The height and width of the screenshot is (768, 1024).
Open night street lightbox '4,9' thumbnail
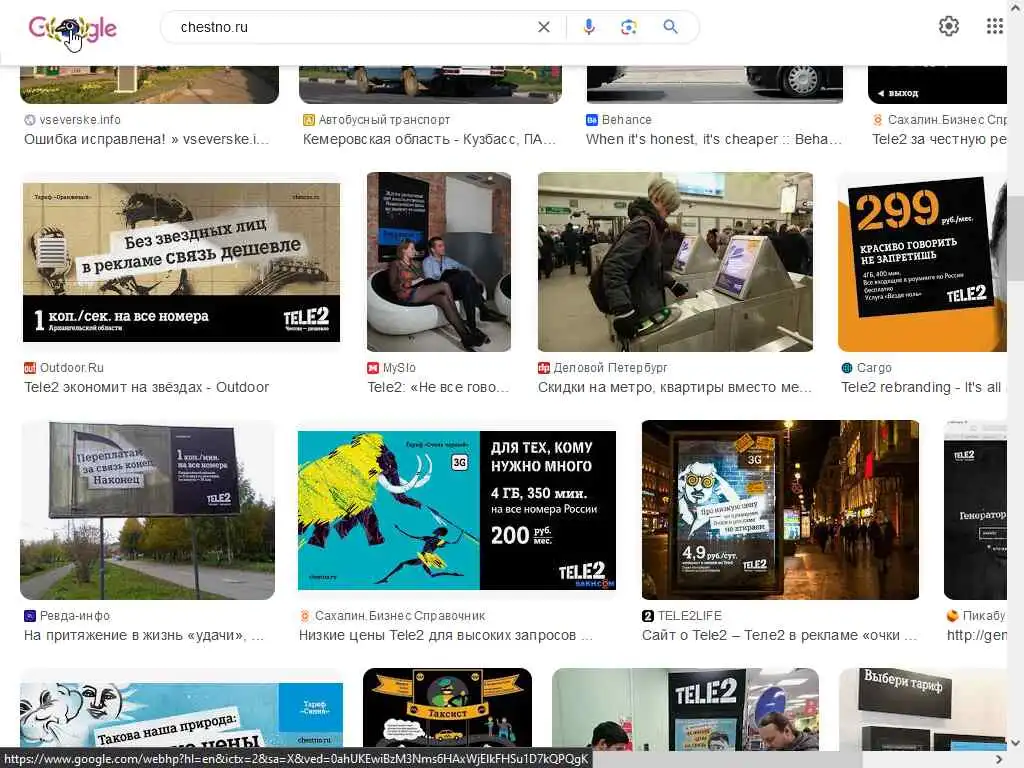tap(780, 510)
